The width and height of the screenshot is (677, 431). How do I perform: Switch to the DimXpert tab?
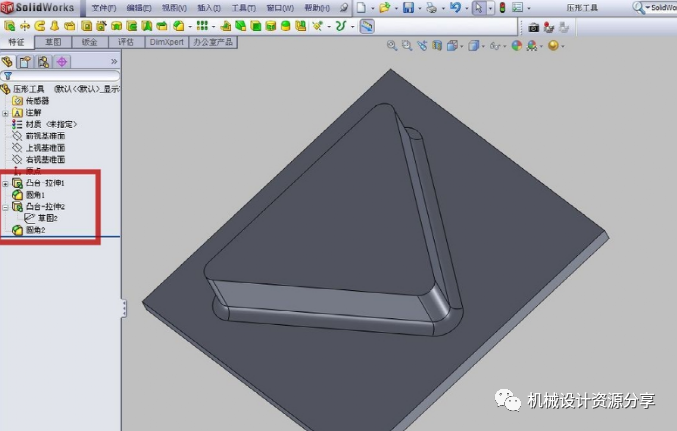point(167,42)
